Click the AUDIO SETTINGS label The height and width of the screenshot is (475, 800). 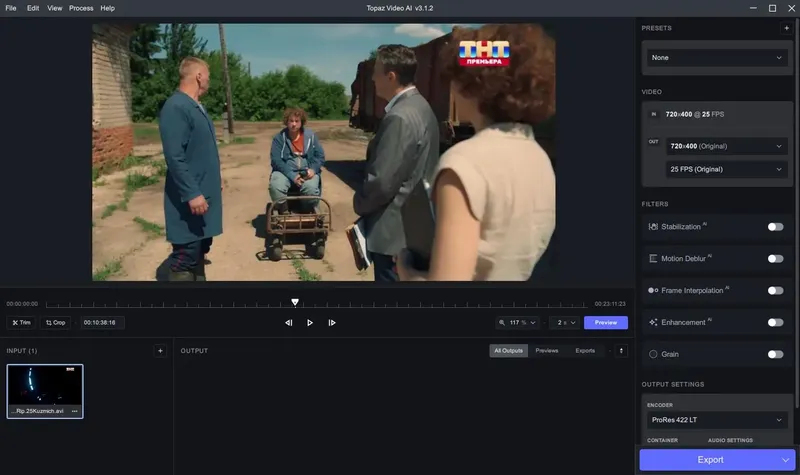(x=730, y=440)
